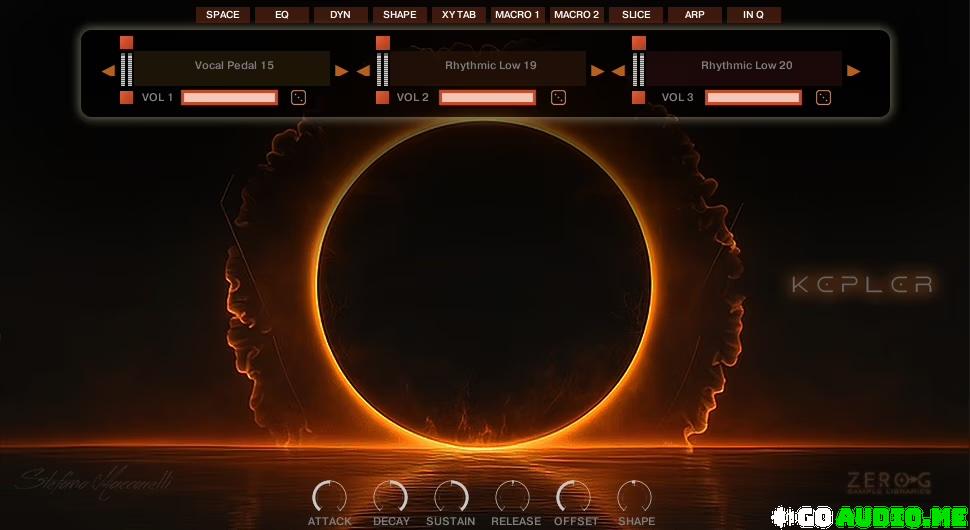Click the Release knob
This screenshot has width=970, height=530.
(513, 496)
